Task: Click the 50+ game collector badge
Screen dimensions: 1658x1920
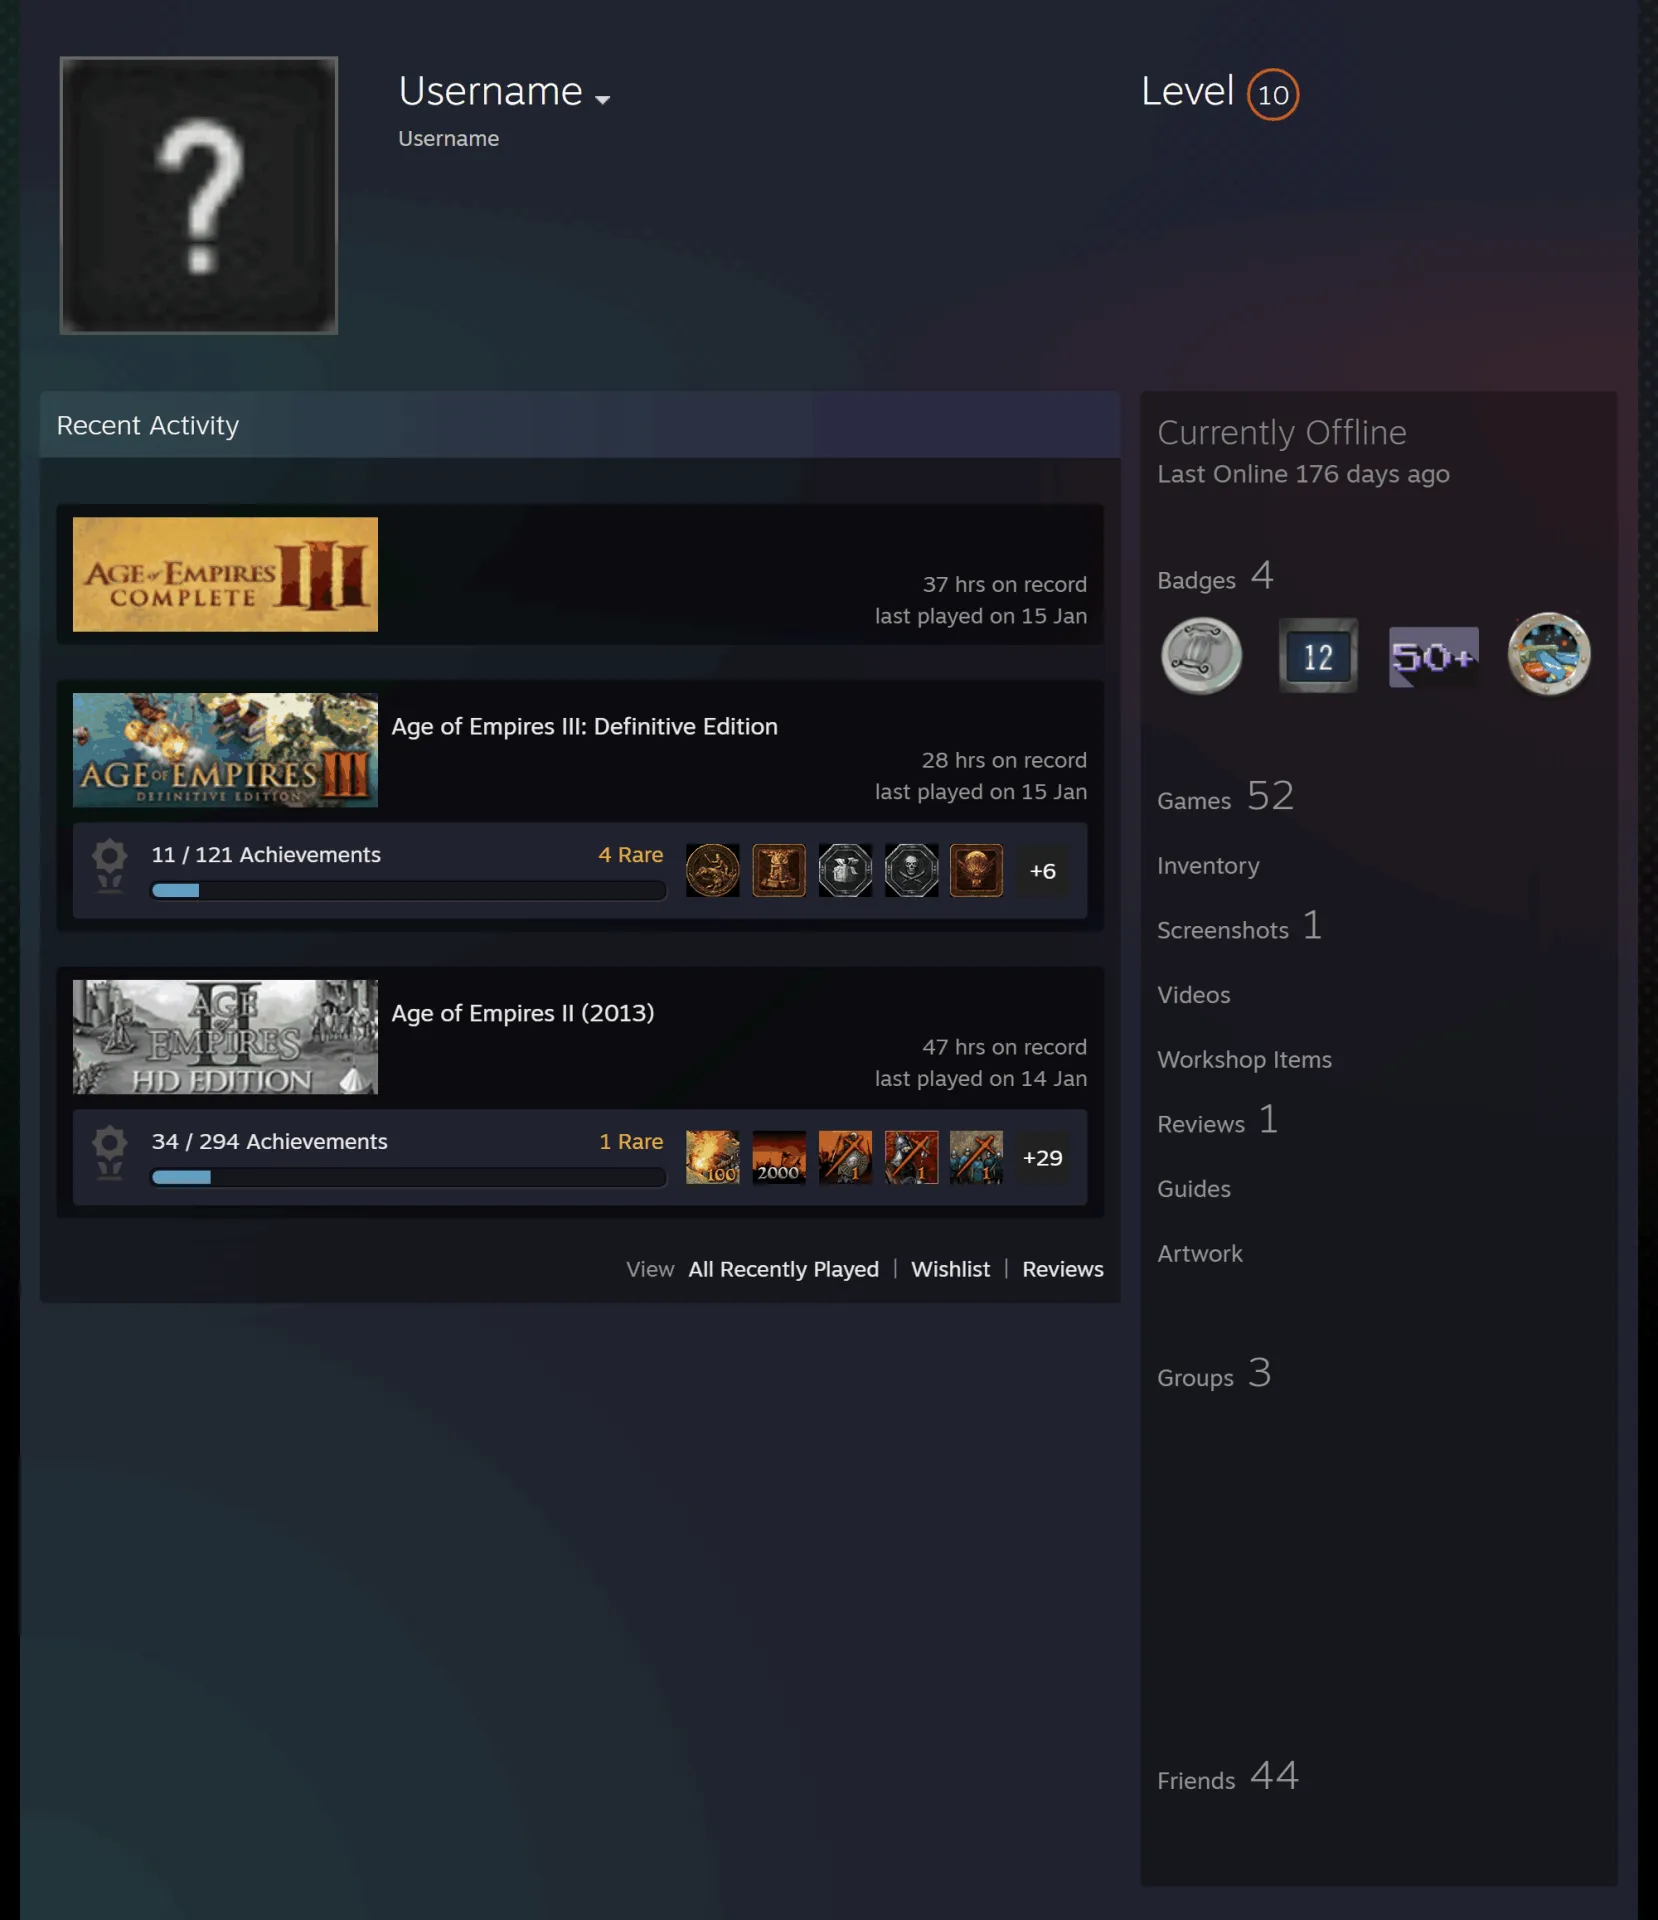Action: tap(1433, 656)
